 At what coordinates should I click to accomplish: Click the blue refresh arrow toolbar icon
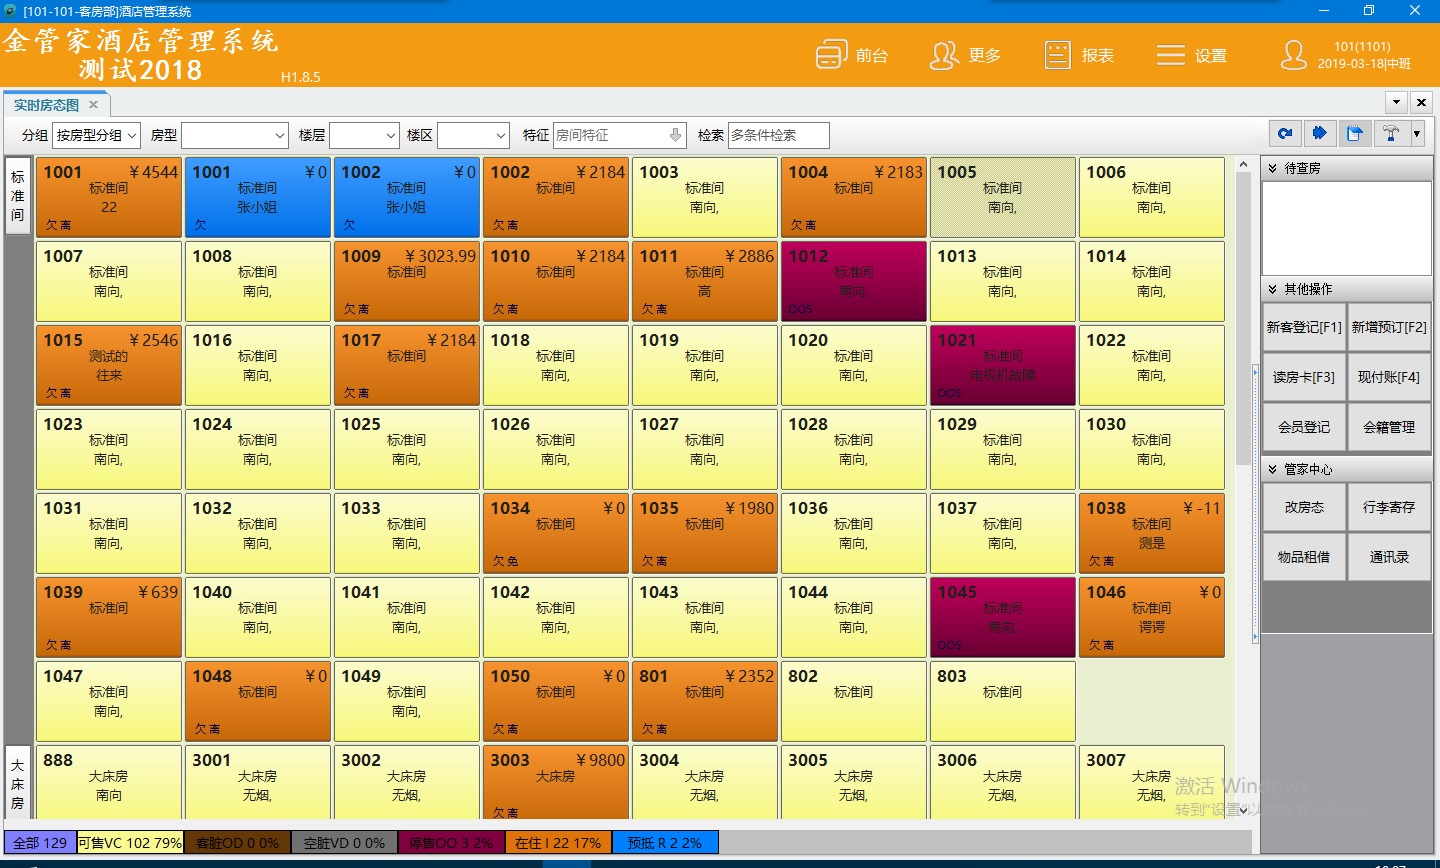pyautogui.click(x=1286, y=134)
